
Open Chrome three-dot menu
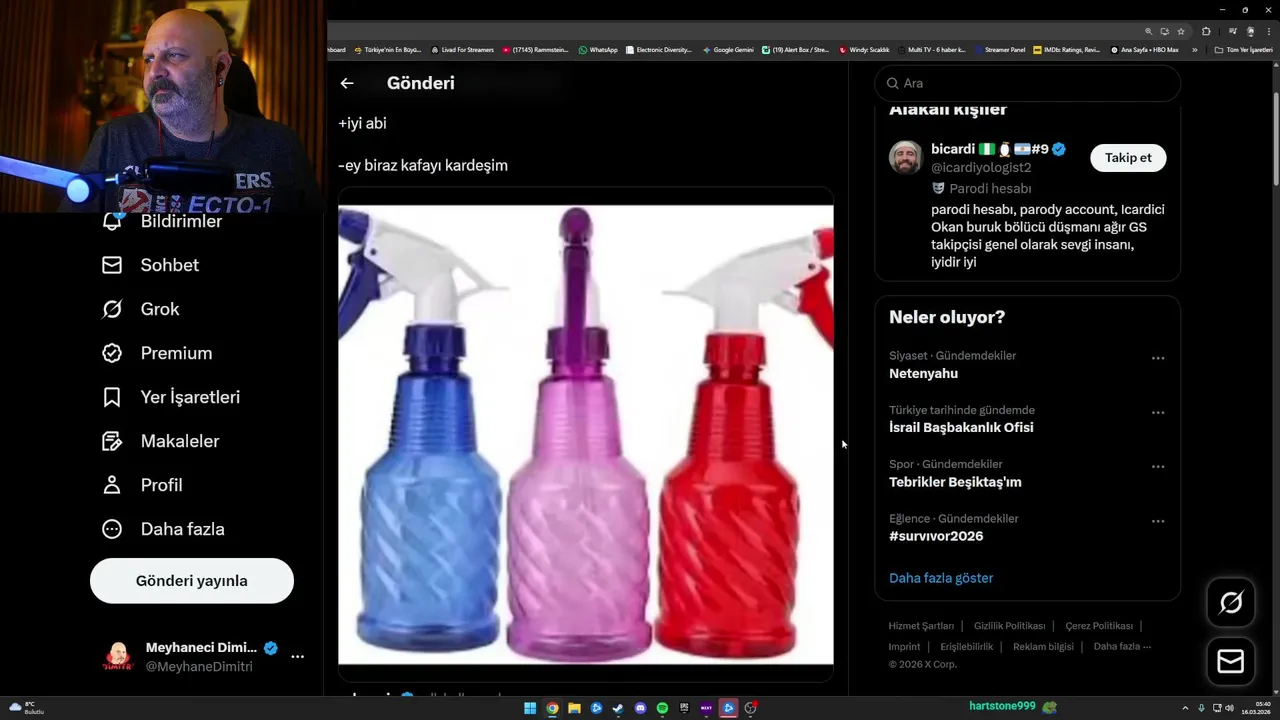click(x=1268, y=31)
